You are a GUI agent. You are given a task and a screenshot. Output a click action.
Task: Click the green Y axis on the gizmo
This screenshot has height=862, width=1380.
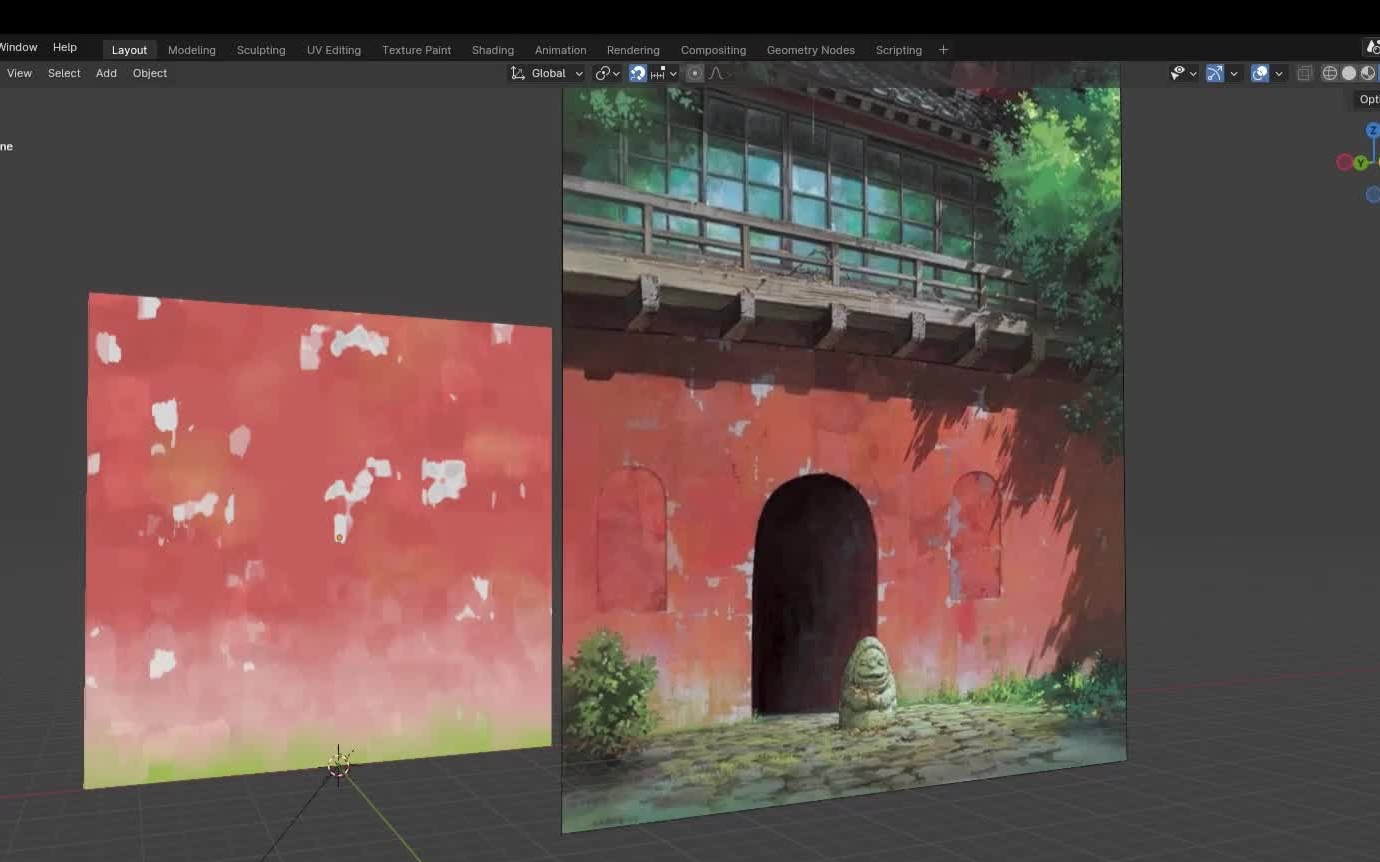point(1360,163)
